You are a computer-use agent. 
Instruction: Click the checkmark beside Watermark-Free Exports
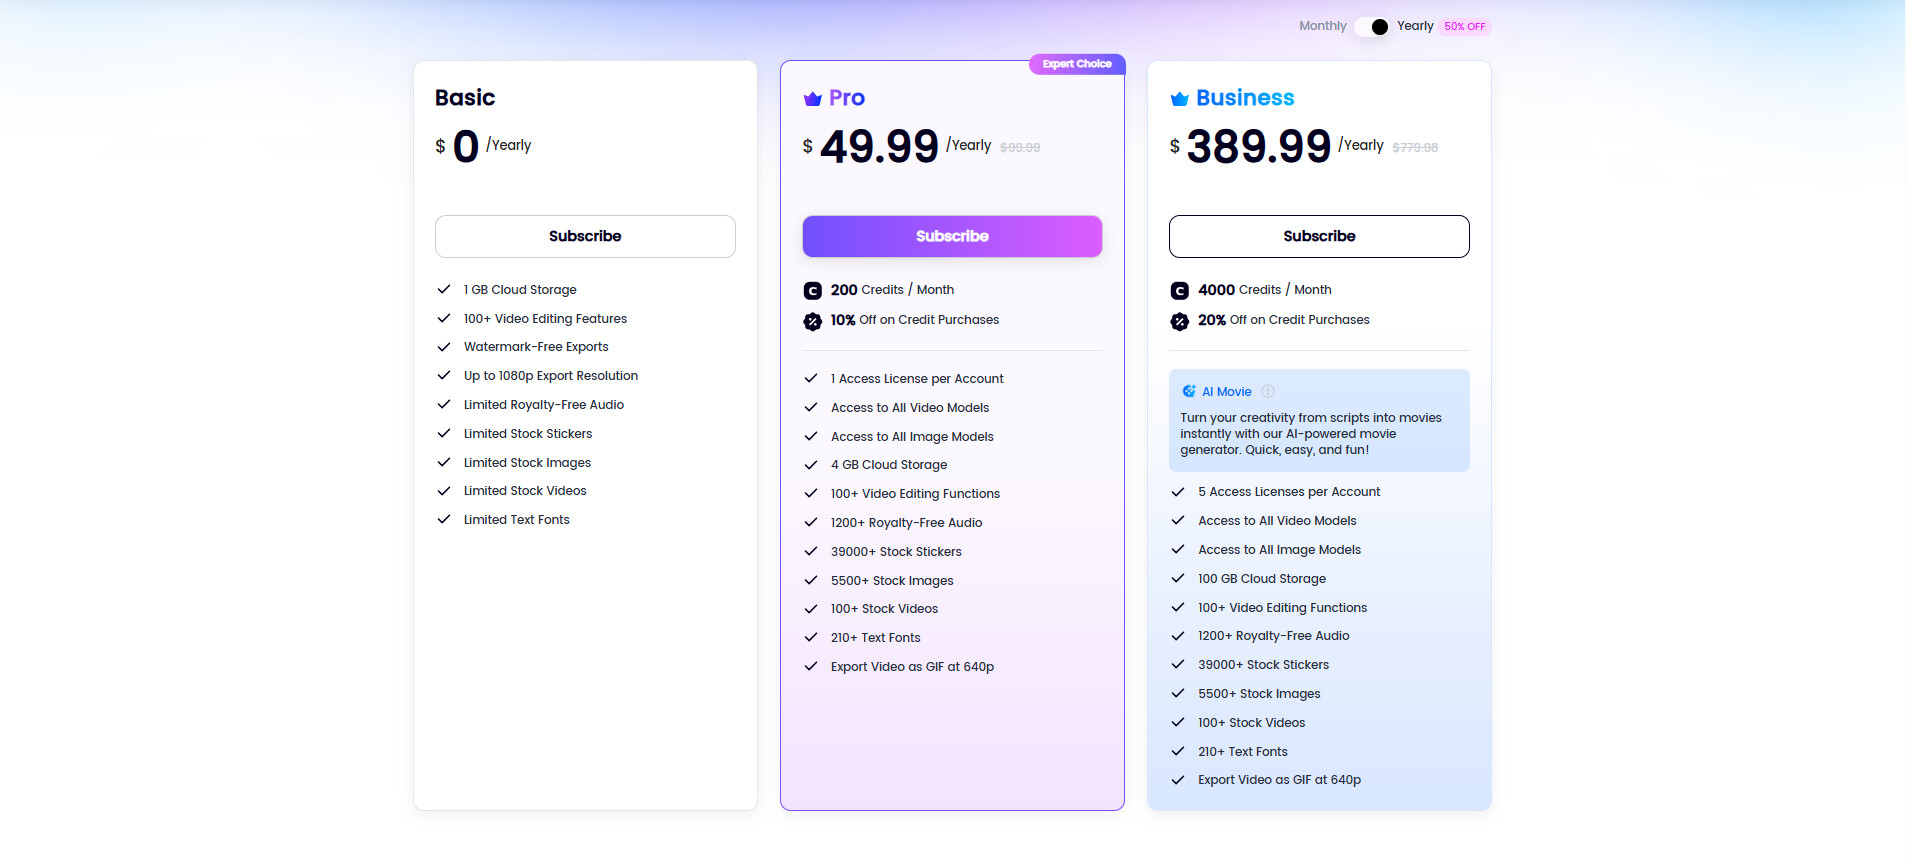point(445,346)
